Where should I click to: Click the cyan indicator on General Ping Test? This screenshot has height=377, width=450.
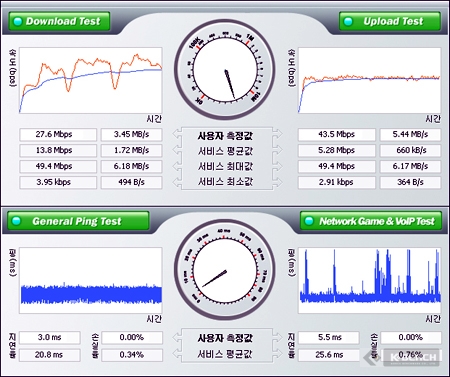coord(16,221)
